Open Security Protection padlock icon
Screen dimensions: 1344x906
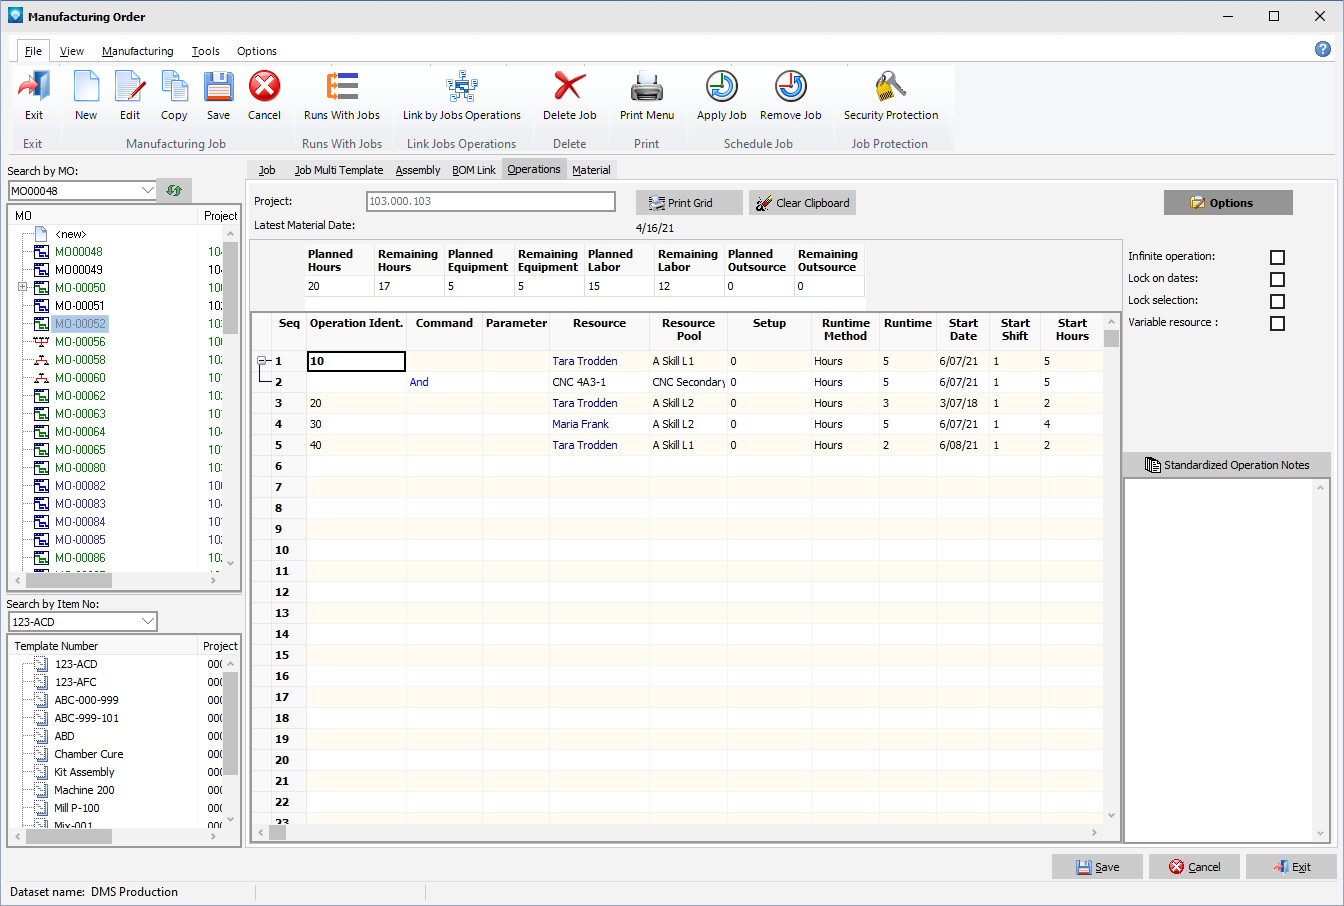[890, 88]
